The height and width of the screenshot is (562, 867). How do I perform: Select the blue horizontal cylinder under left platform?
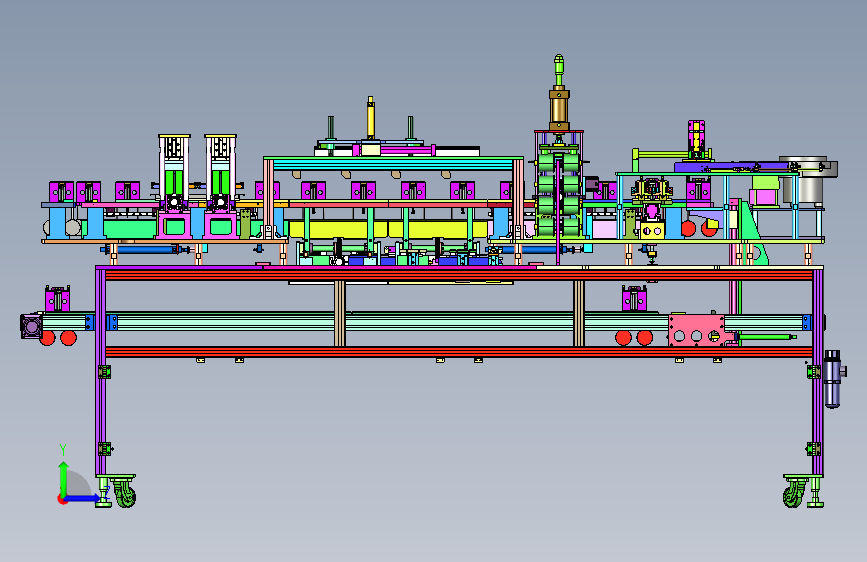coord(146,250)
